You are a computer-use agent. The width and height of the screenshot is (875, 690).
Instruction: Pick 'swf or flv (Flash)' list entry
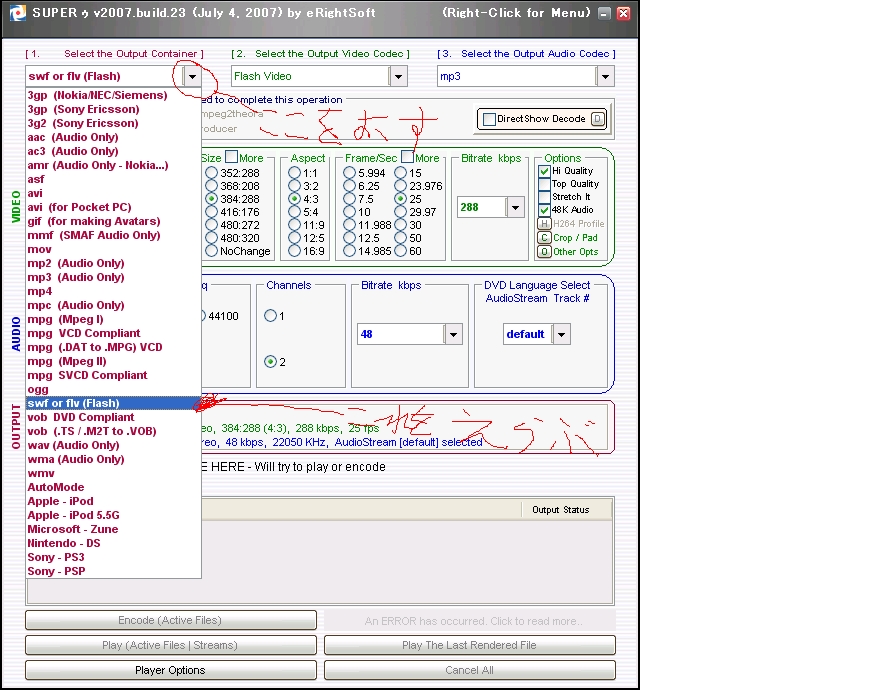pyautogui.click(x=113, y=403)
